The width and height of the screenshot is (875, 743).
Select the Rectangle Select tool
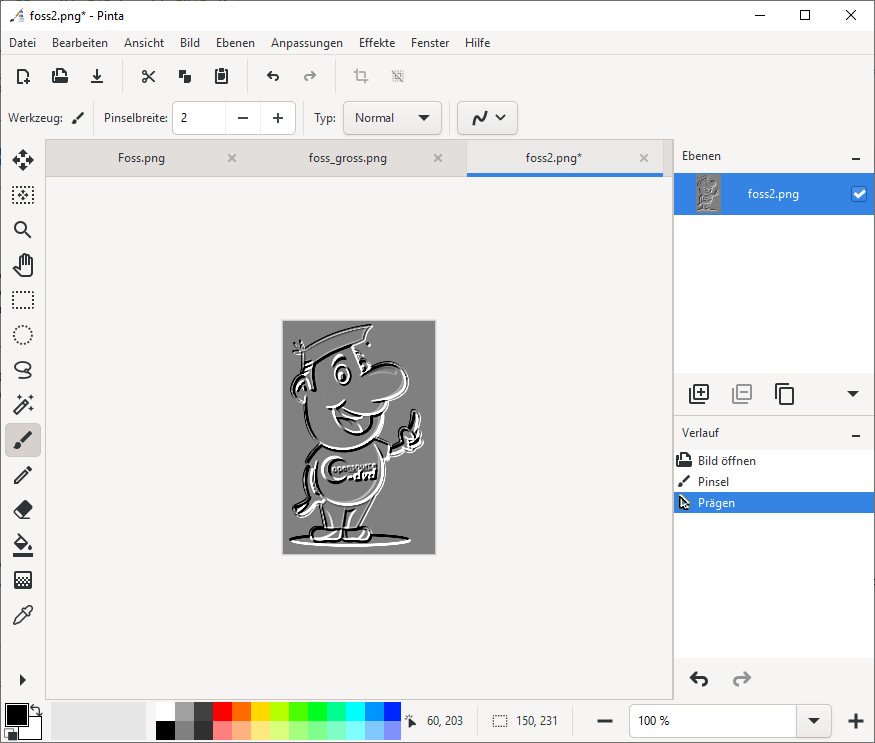click(x=23, y=300)
